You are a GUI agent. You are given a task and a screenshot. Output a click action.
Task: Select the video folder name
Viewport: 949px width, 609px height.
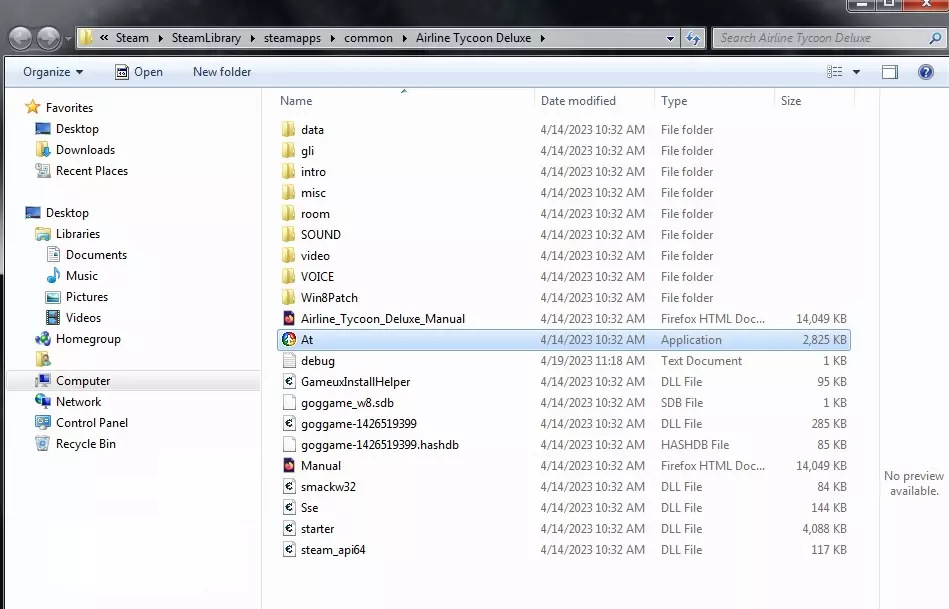click(x=315, y=255)
